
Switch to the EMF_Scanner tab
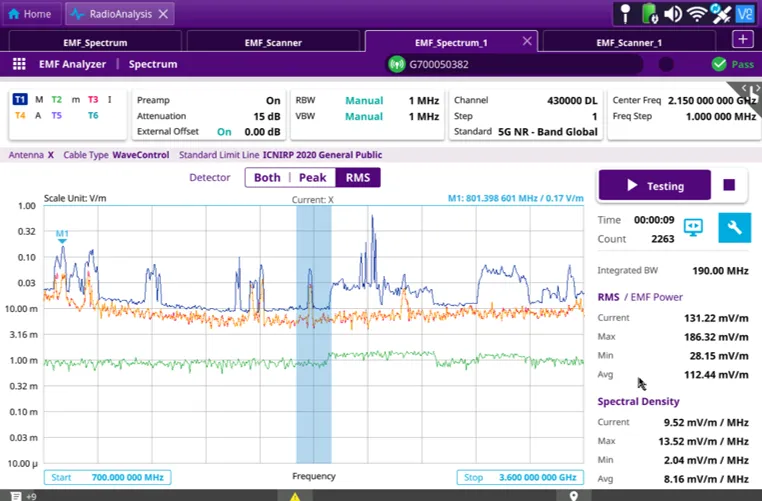click(x=273, y=42)
